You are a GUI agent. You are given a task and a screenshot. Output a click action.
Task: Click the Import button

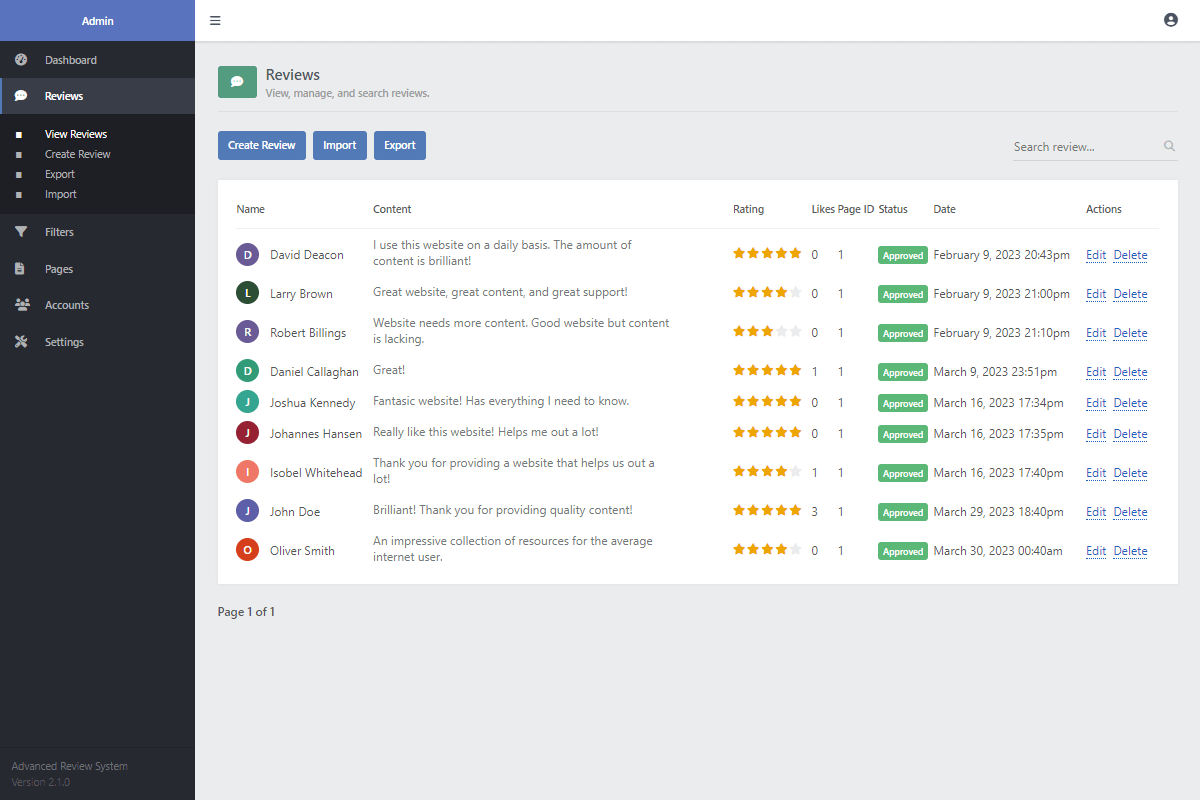click(340, 145)
